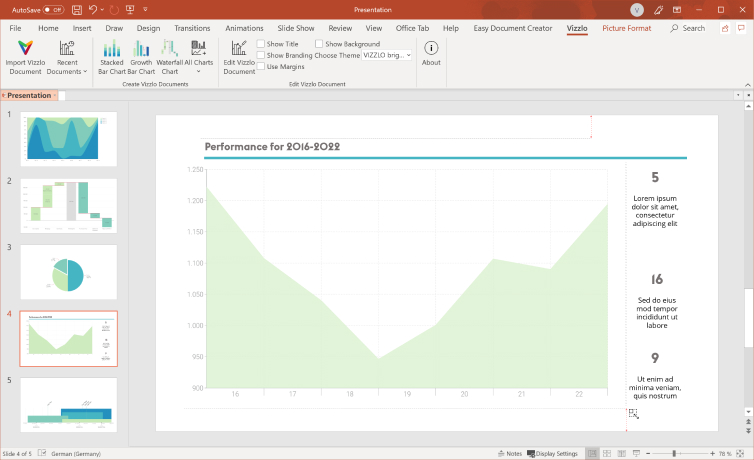Viewport: 754px width, 460px height.
Task: Open the Comments icon
Action: 741,28
